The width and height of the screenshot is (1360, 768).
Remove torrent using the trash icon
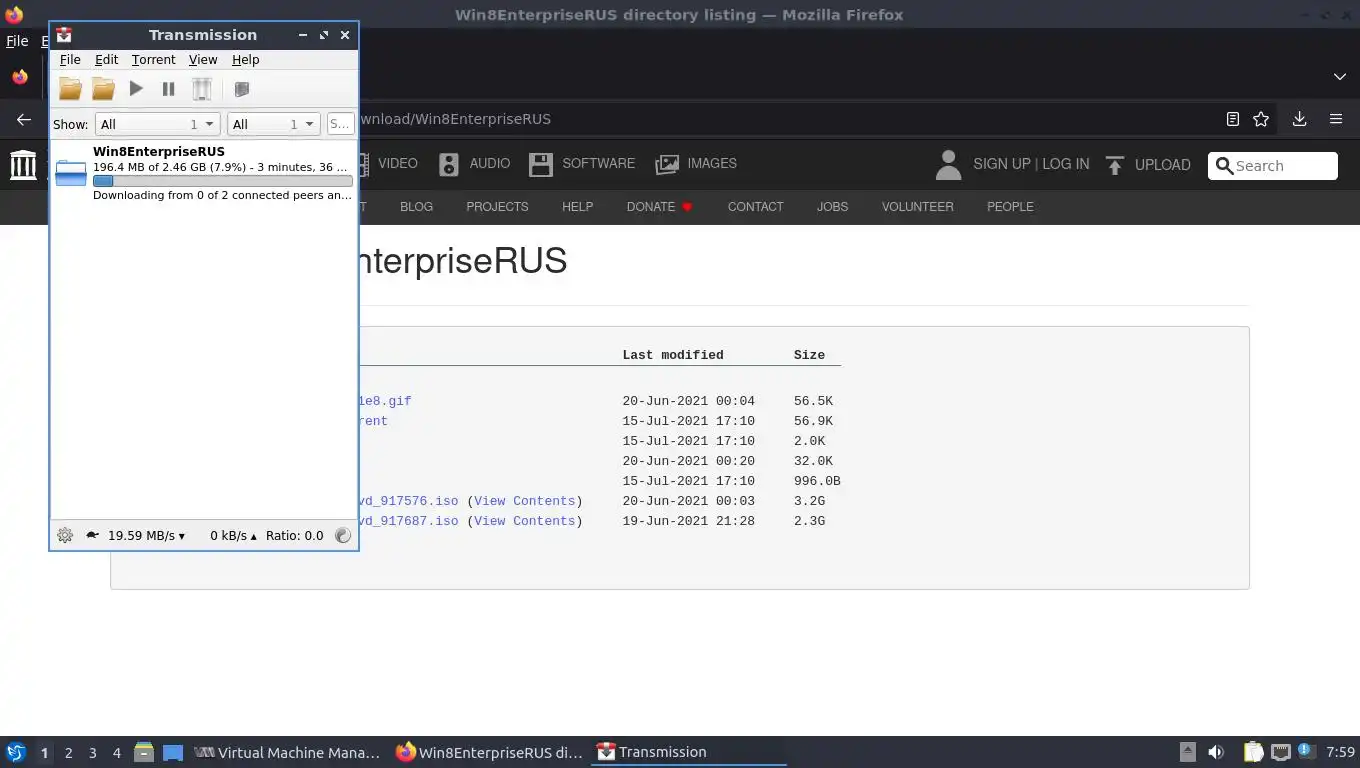(x=202, y=89)
